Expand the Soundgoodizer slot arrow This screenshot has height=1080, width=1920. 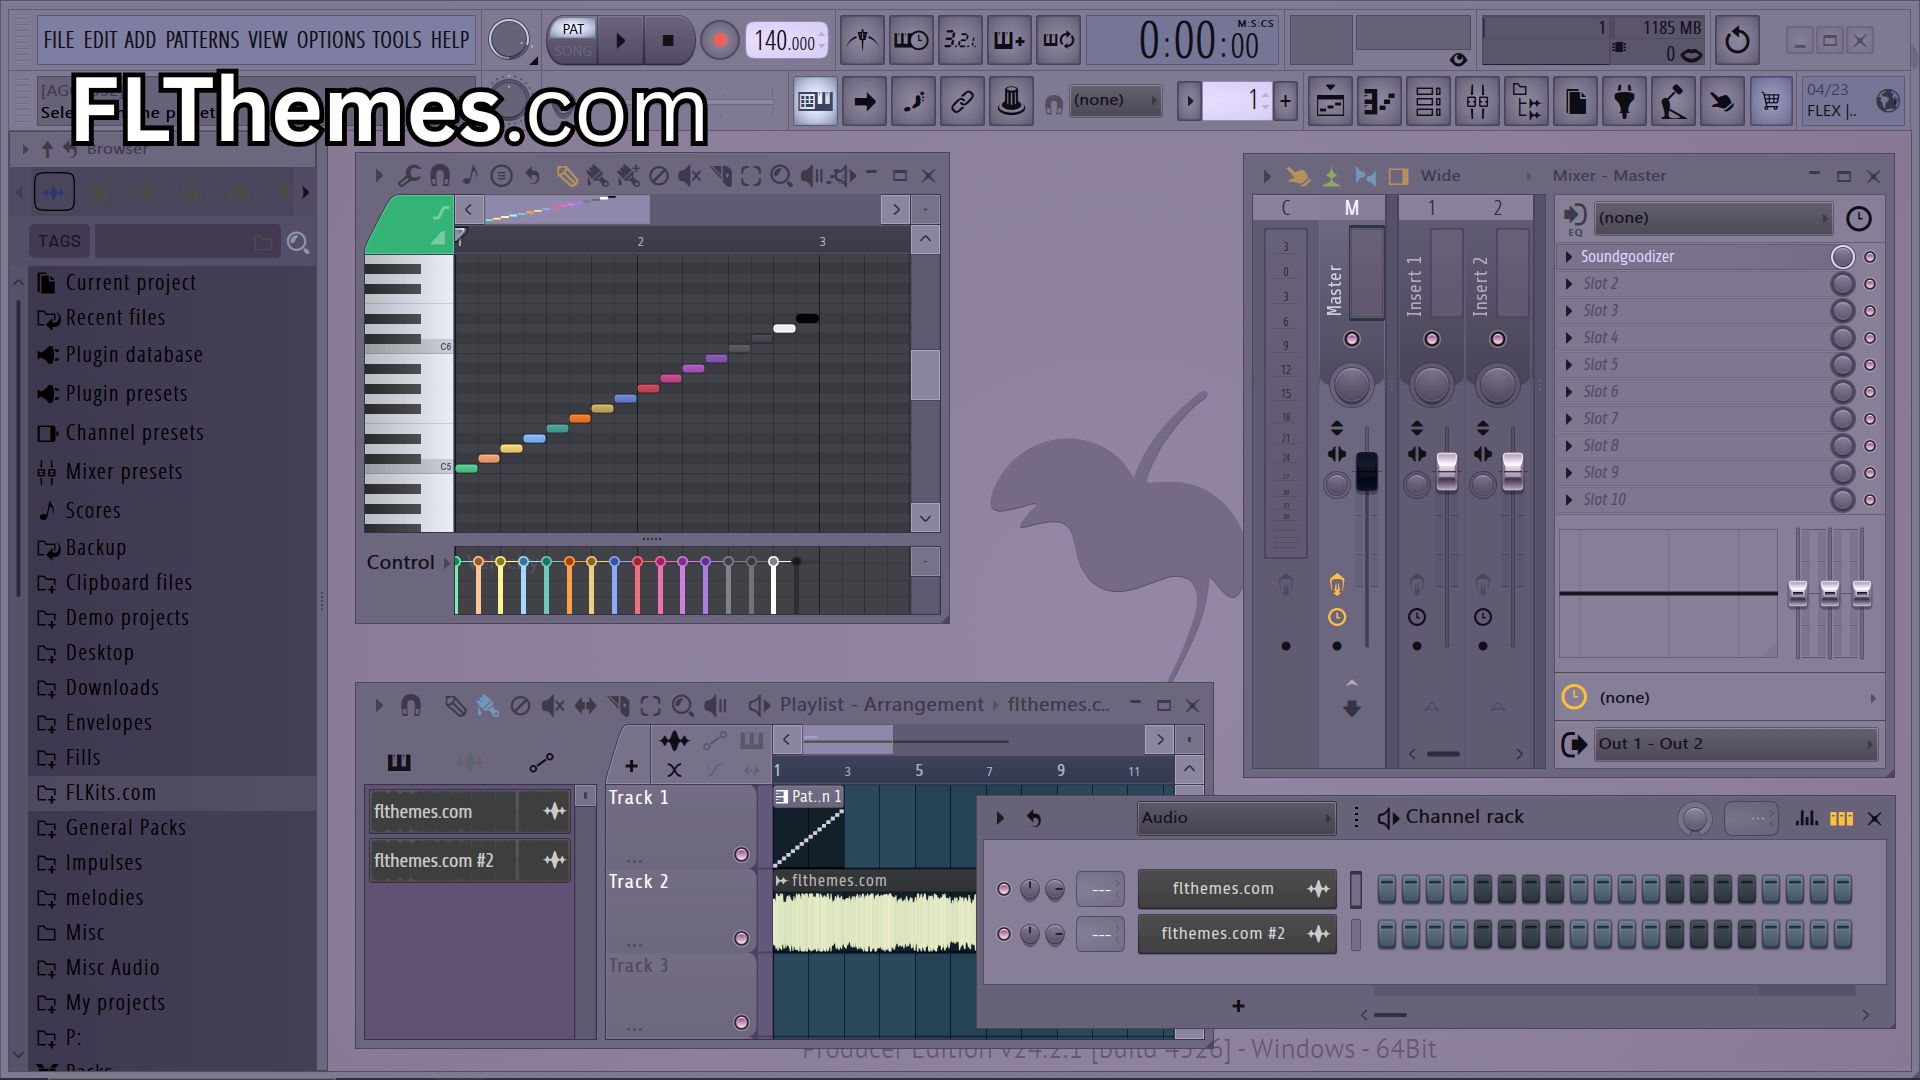(x=1569, y=257)
